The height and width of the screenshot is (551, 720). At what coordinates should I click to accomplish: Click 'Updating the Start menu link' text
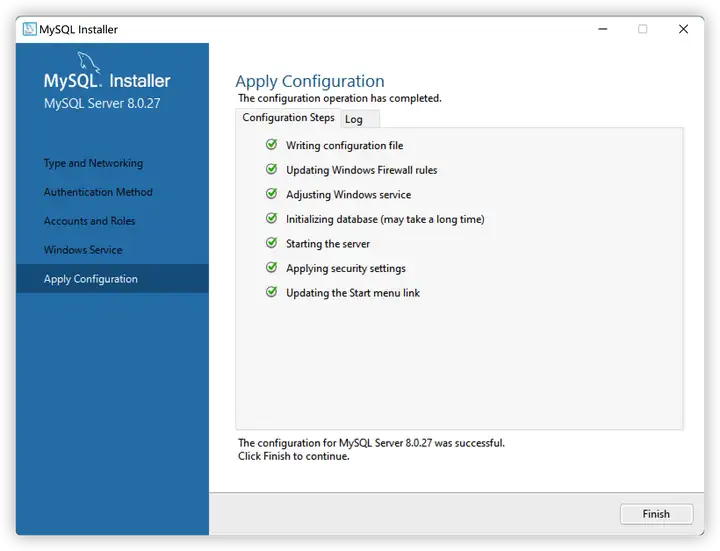point(353,293)
